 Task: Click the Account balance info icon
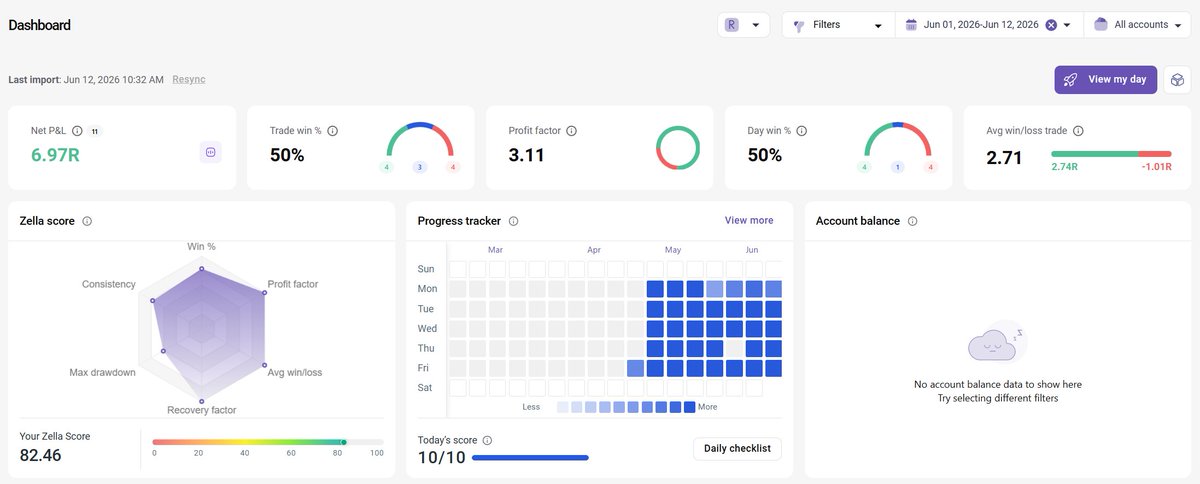(913, 221)
